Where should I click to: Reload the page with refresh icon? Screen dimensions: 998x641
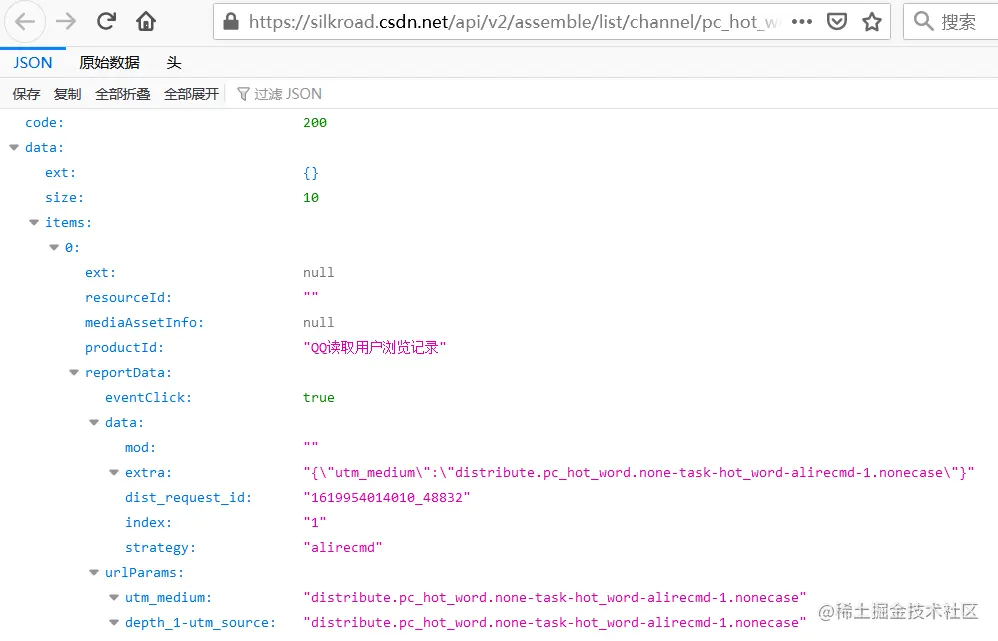click(x=106, y=21)
